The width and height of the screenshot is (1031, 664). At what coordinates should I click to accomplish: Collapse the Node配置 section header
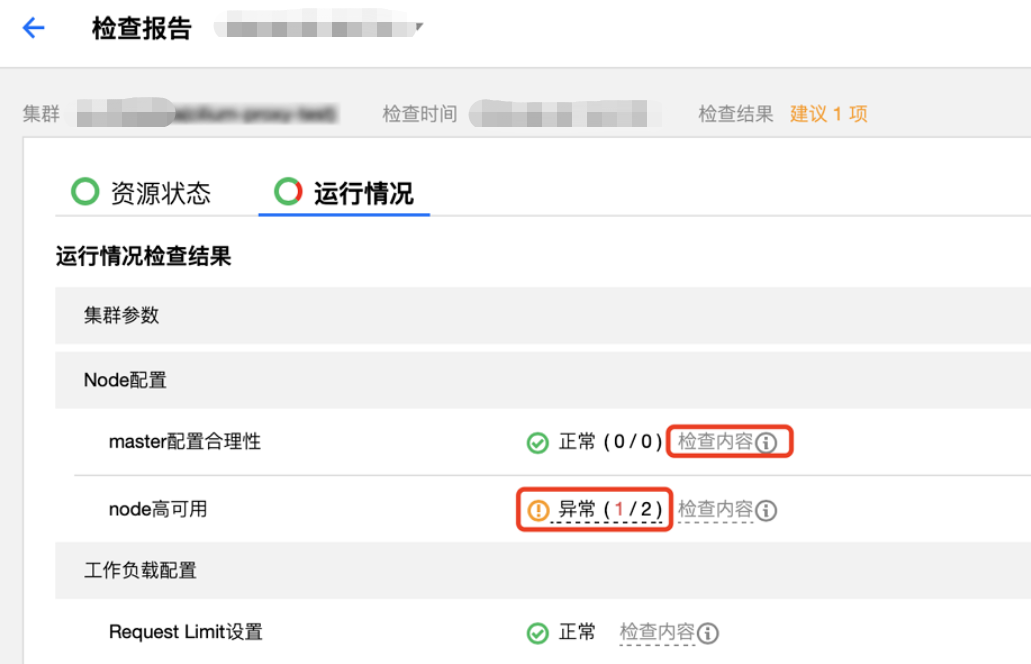[543, 380]
